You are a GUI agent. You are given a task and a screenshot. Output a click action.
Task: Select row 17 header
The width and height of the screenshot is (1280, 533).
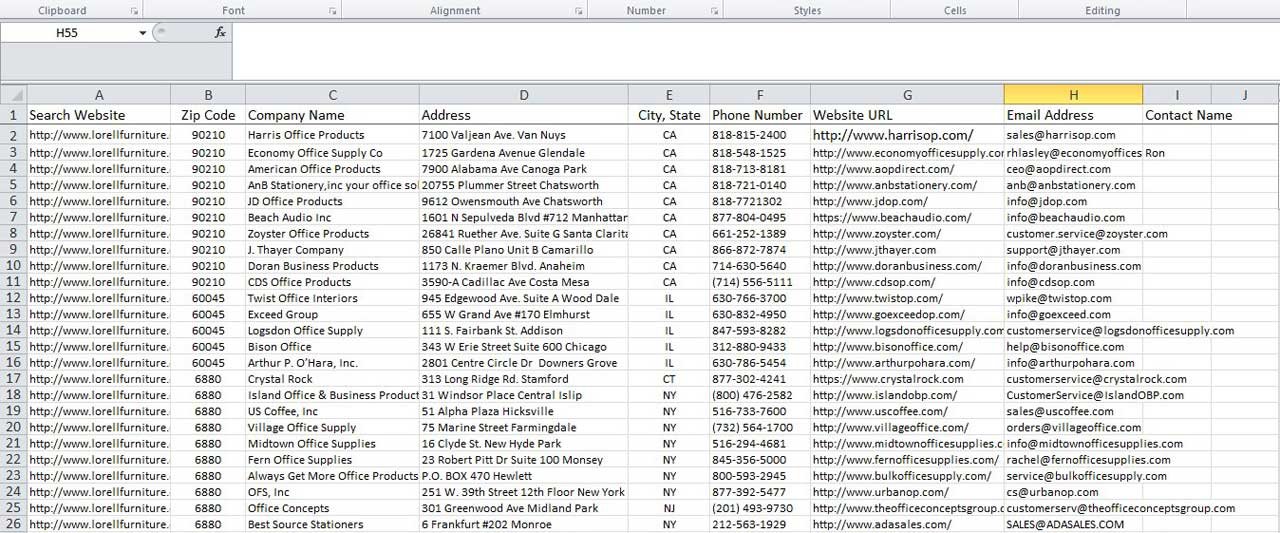pyautogui.click(x=13, y=379)
